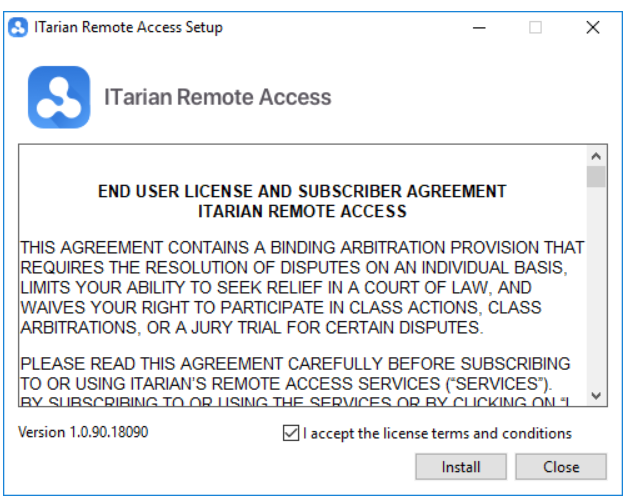Screen dimensions: 630x497
Task: Click the license scrollbar up arrow
Action: pyautogui.click(x=596, y=157)
